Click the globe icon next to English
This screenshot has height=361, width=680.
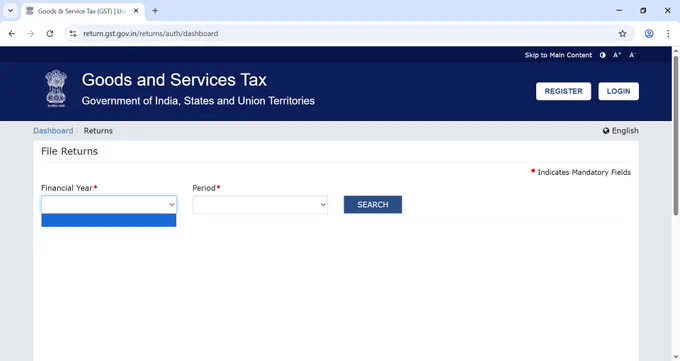(x=606, y=131)
